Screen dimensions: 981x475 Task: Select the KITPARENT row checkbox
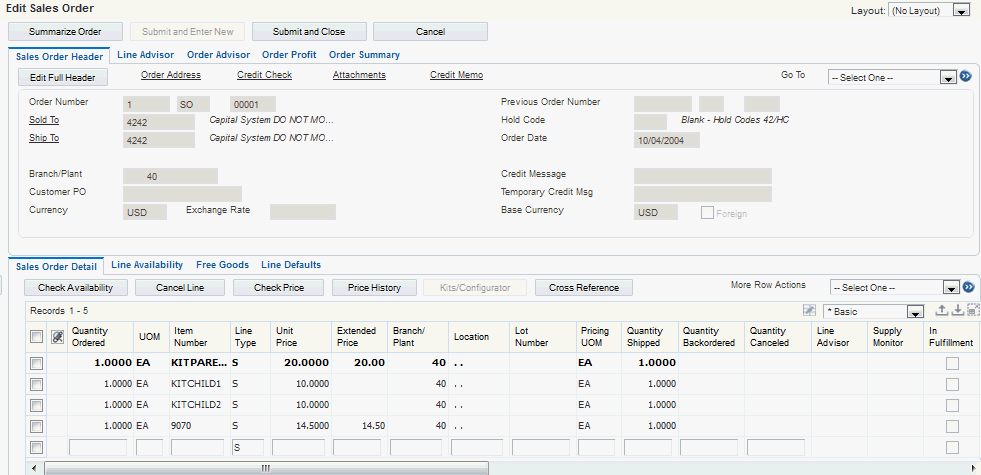[x=37, y=363]
